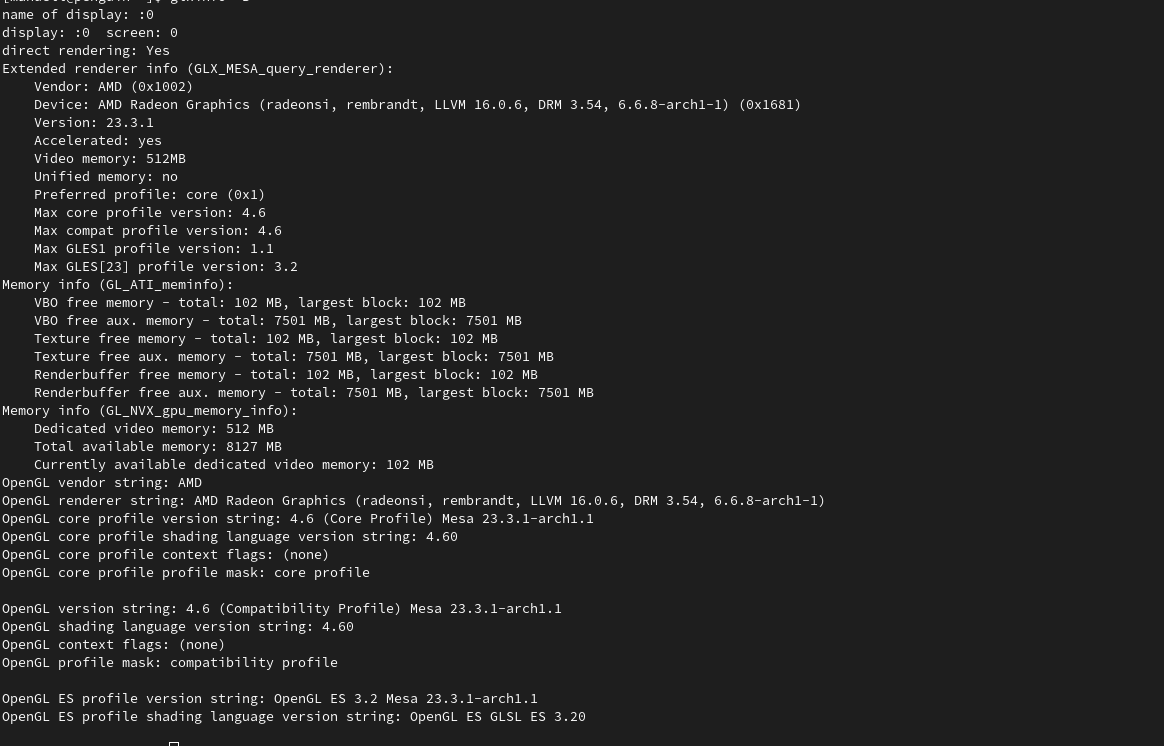Click the Unified memory: no line

point(106,177)
